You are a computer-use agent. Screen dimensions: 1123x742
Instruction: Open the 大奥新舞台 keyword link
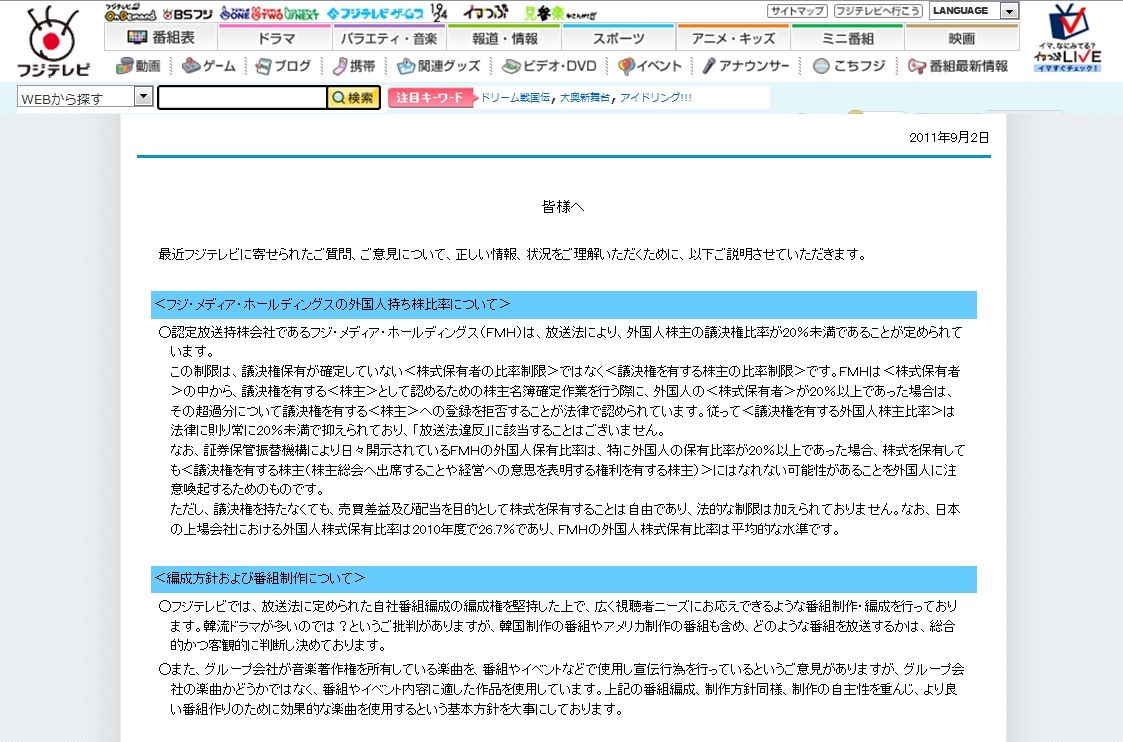pyautogui.click(x=584, y=97)
